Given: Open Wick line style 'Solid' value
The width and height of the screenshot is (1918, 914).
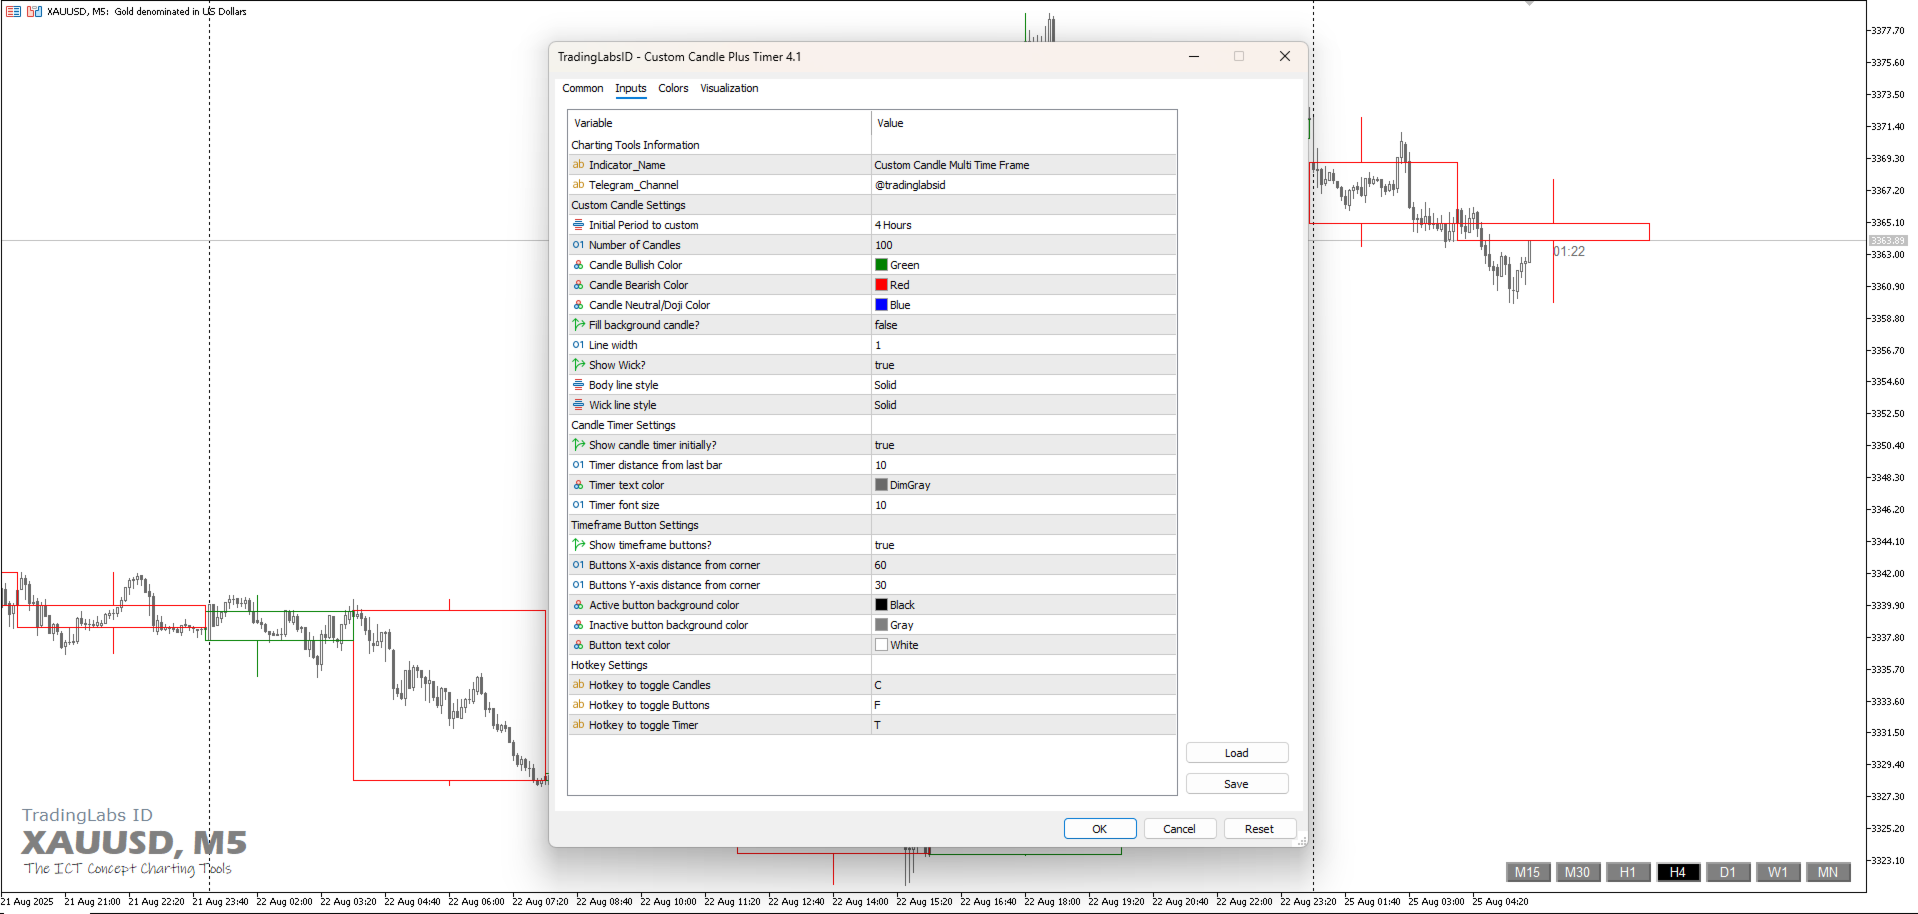Looking at the screenshot, I should point(1024,405).
